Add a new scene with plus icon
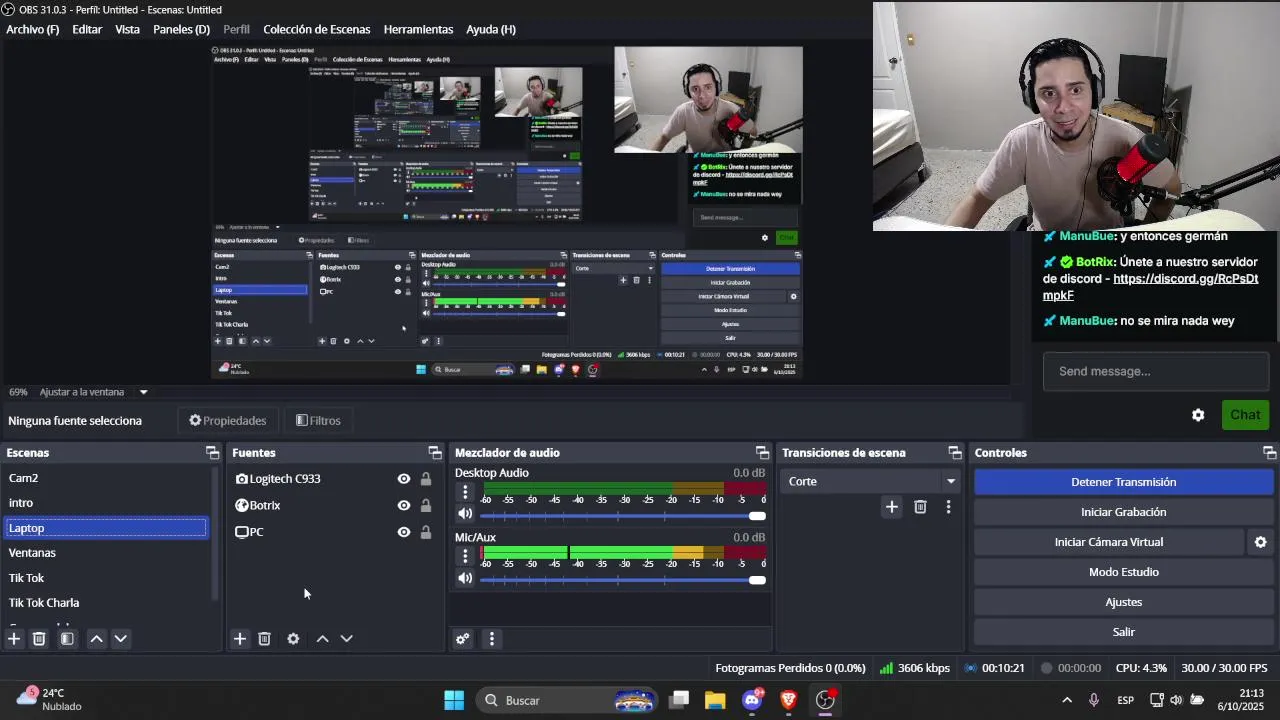This screenshot has width=1280, height=720. 14,638
